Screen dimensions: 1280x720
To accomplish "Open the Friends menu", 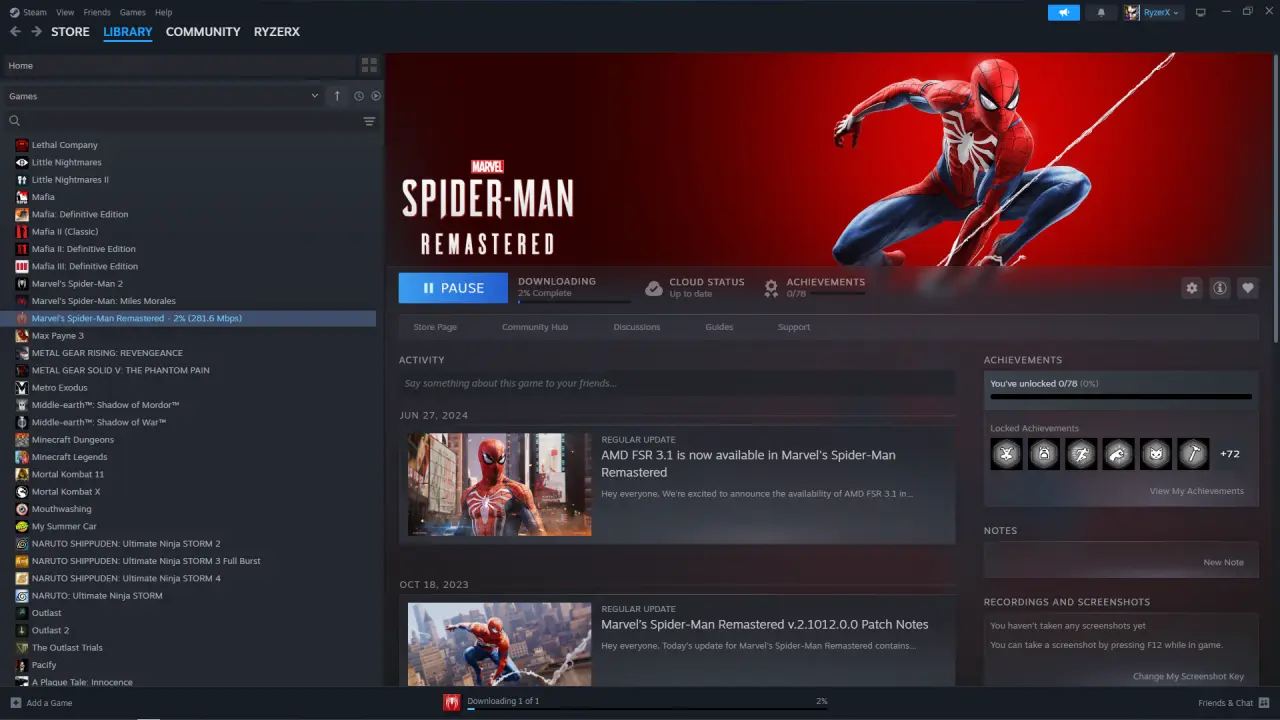I will pos(97,12).
